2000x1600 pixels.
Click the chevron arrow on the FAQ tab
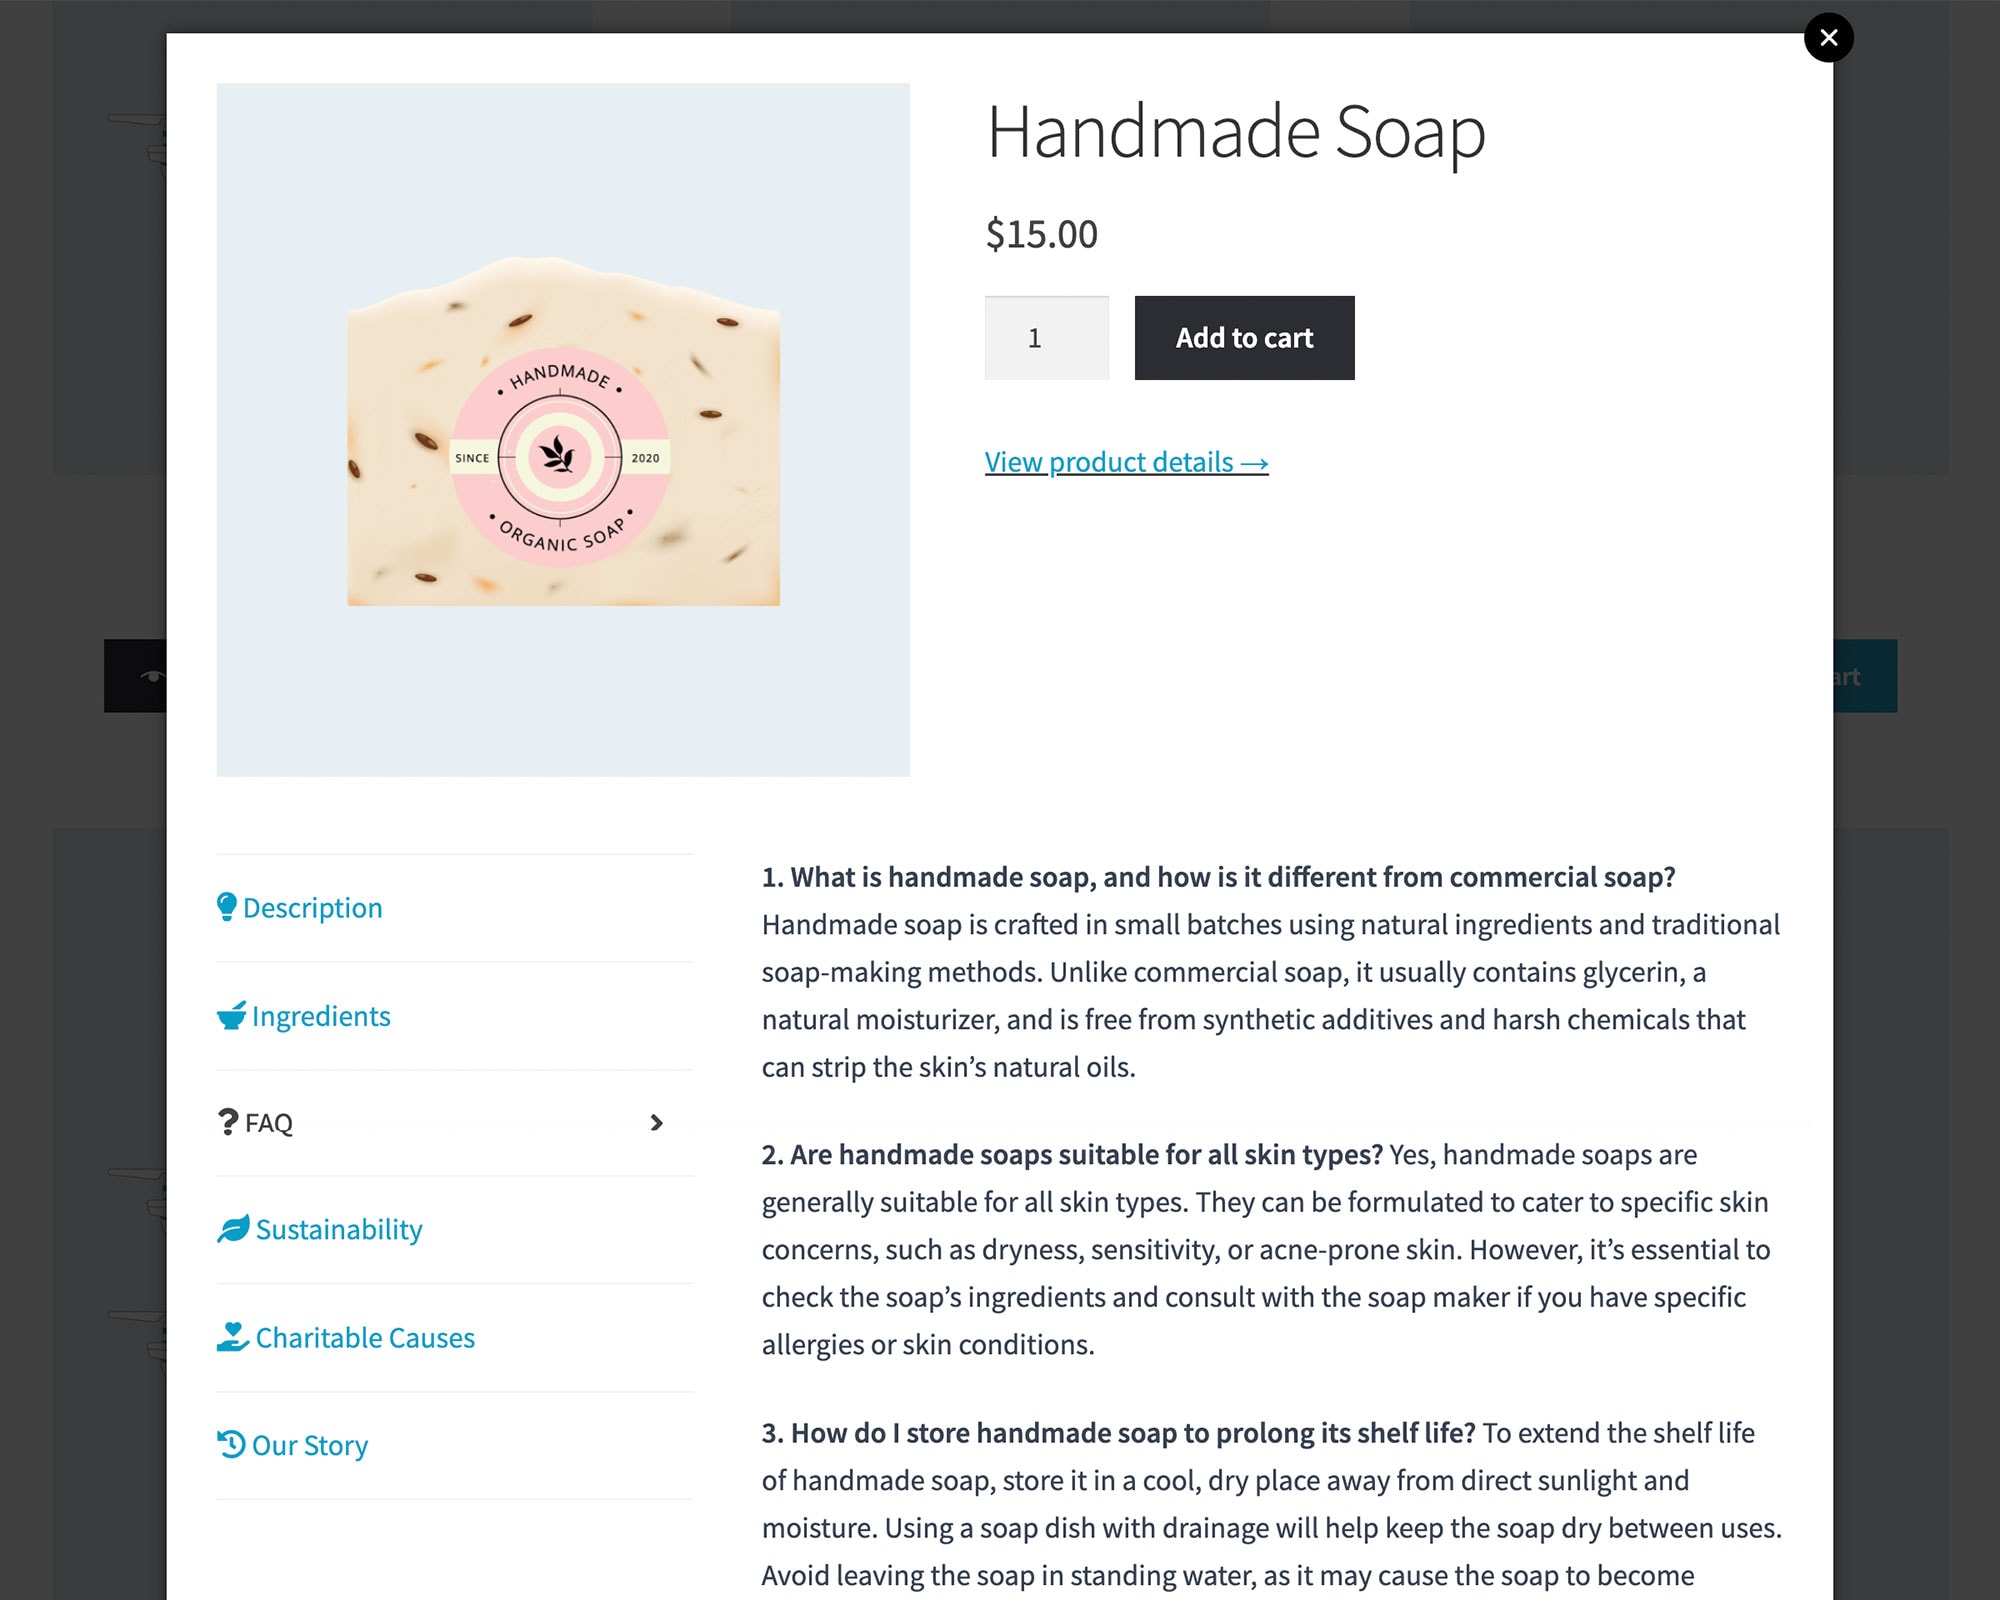(656, 1123)
